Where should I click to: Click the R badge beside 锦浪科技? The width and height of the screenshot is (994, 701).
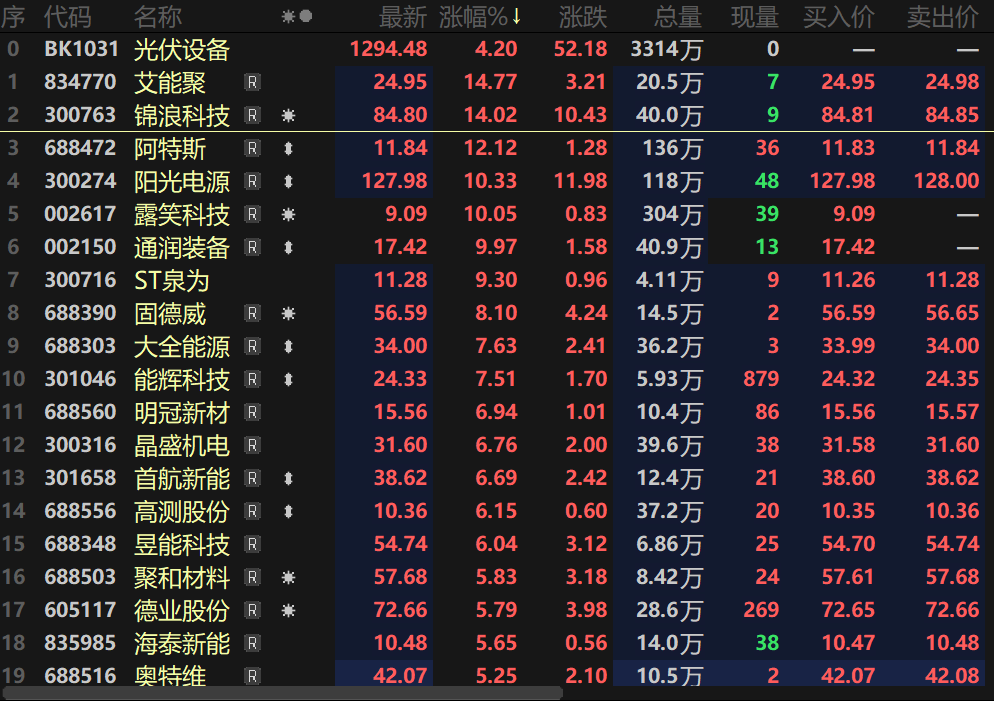pos(252,115)
